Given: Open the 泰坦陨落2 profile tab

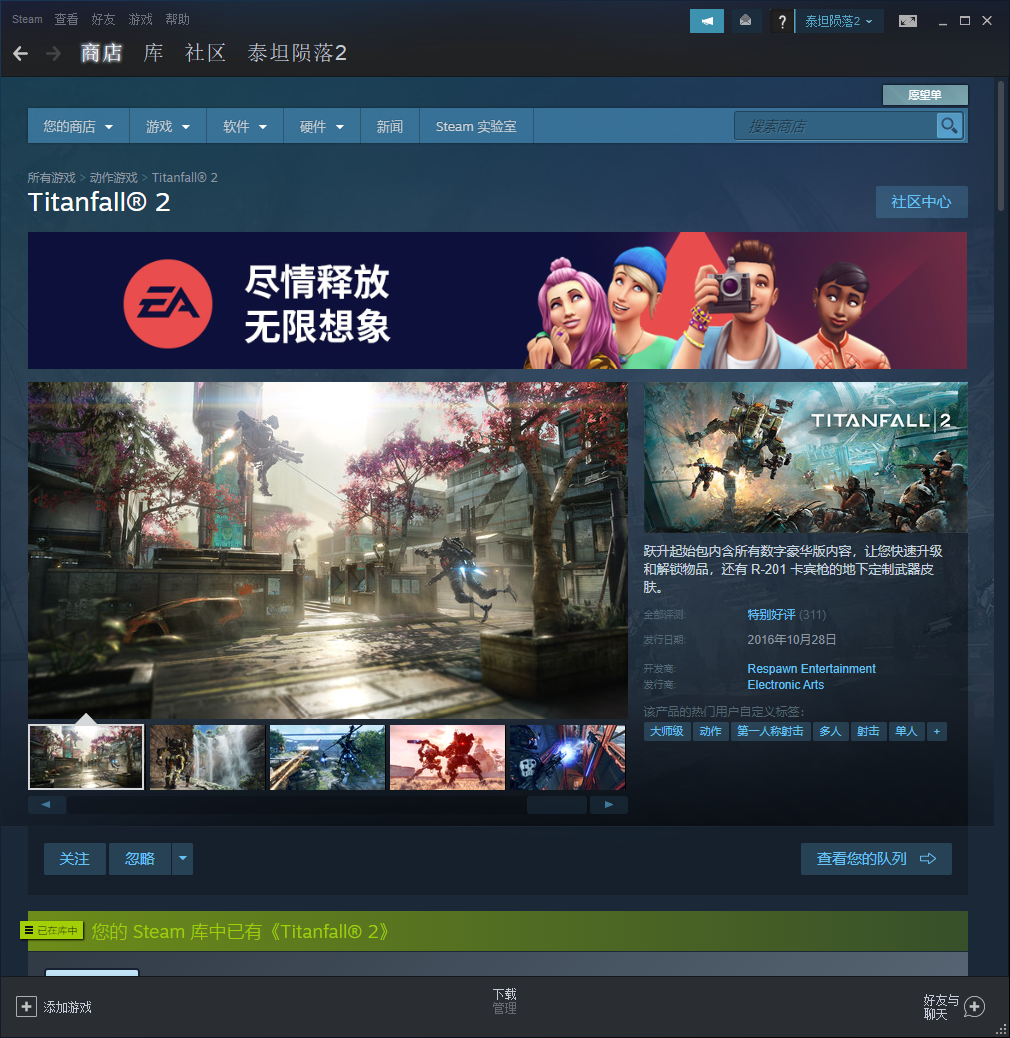Looking at the screenshot, I should pos(297,53).
